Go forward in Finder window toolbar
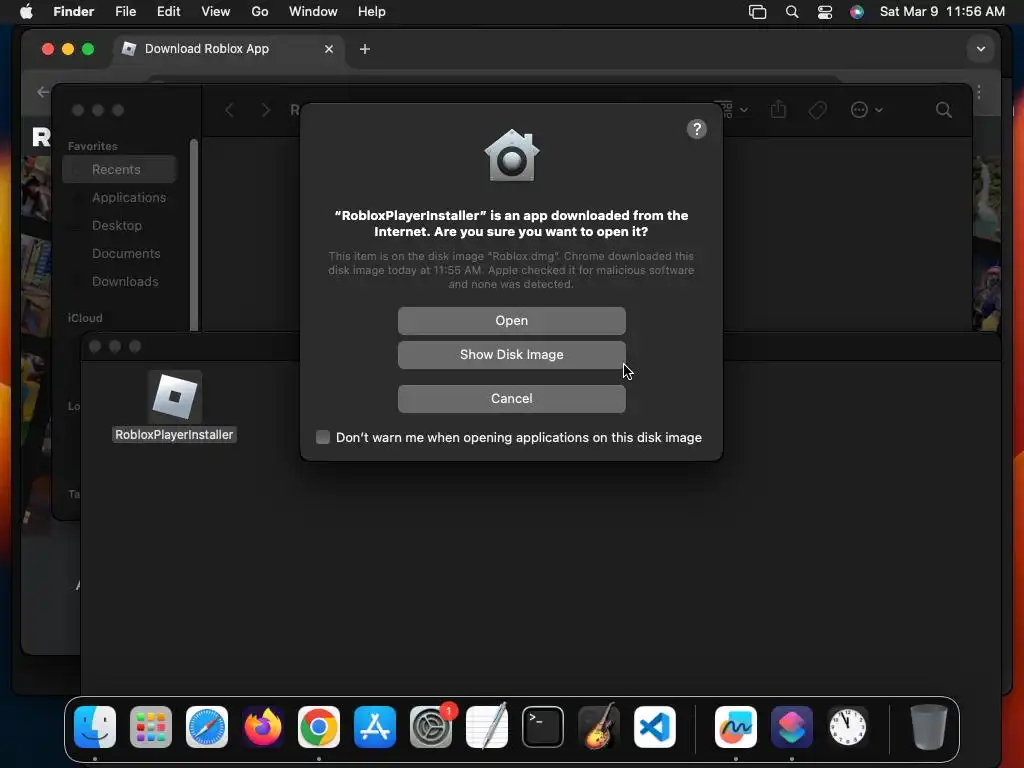The width and height of the screenshot is (1024, 768). [265, 110]
